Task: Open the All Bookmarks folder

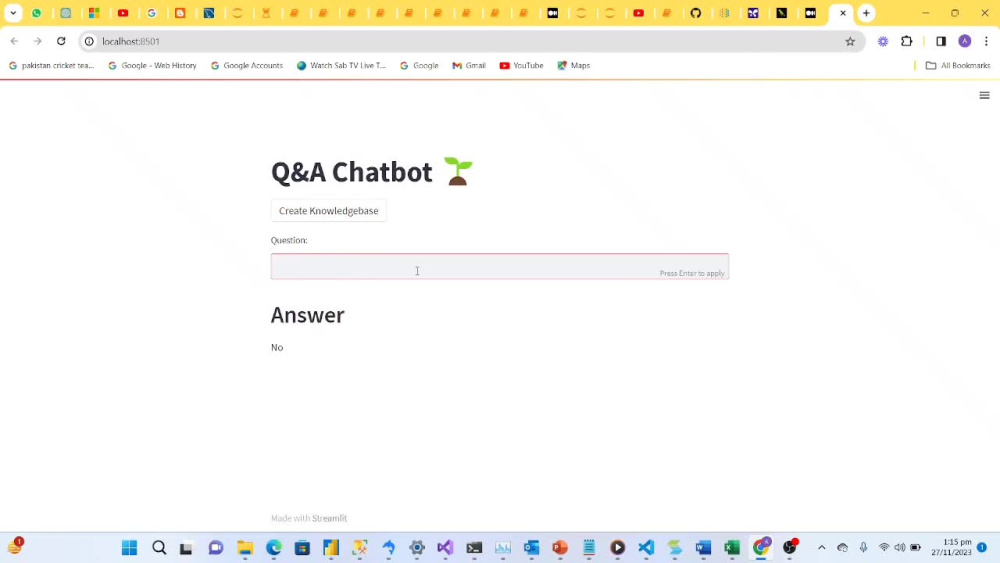Action: 958,66
